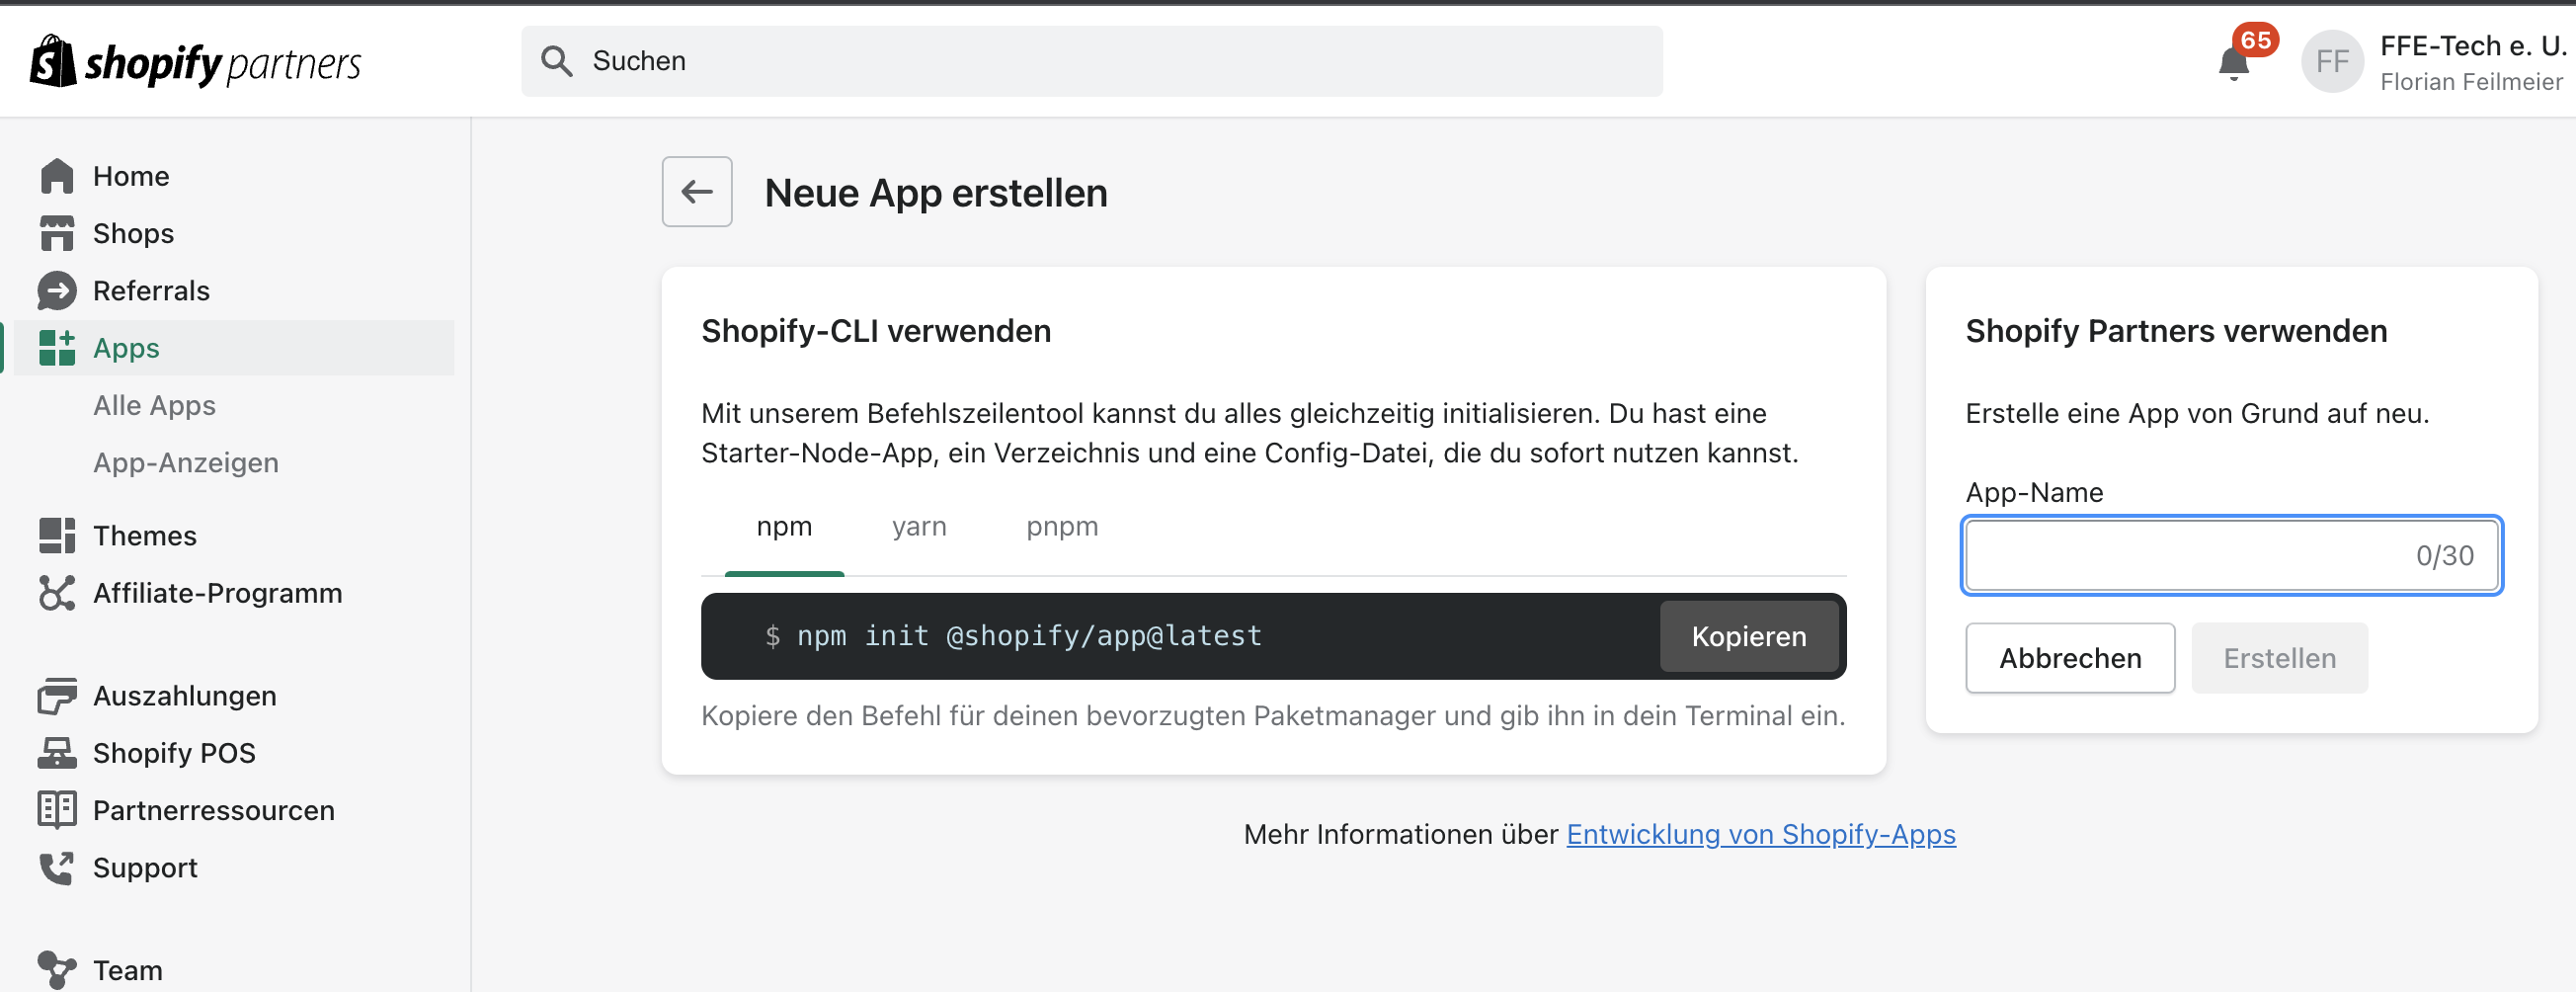Open notifications bell with 65 badge

click(2234, 63)
